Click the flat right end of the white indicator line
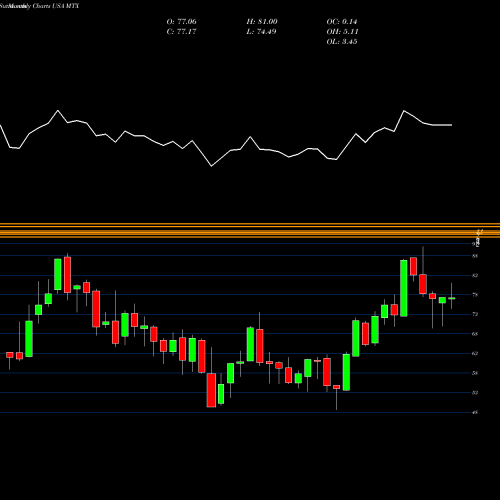Viewport: 500px width, 500px height. pos(442,125)
